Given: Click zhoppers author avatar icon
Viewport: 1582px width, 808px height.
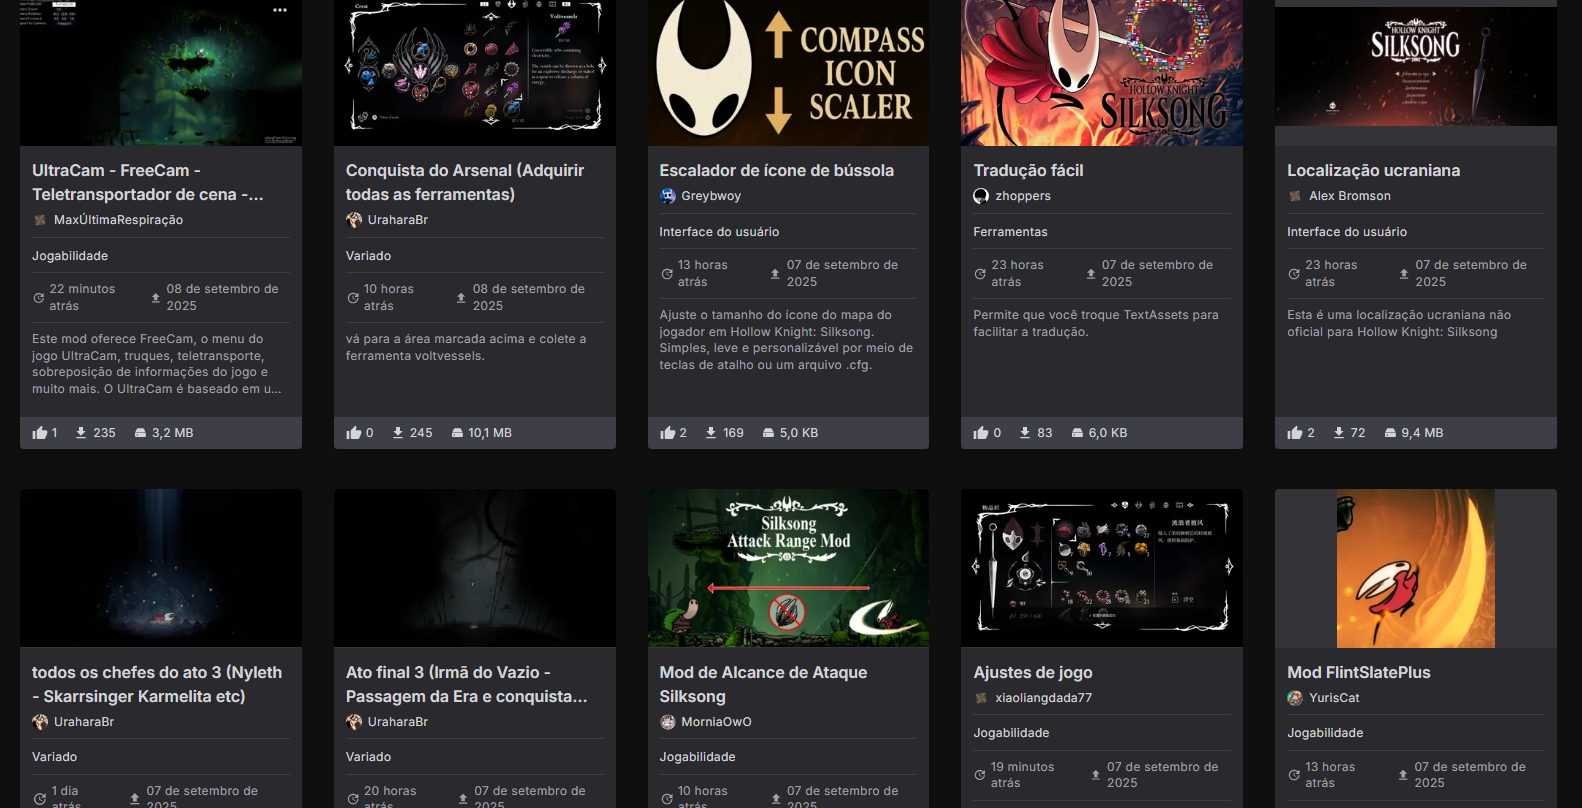Looking at the screenshot, I should coord(981,196).
